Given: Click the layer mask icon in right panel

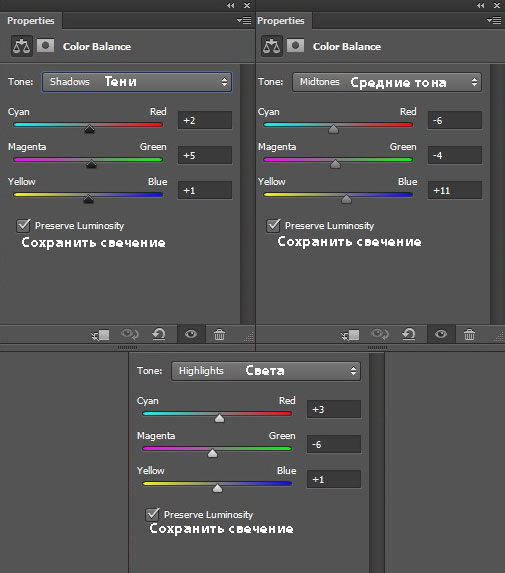Looking at the screenshot, I should [295, 46].
